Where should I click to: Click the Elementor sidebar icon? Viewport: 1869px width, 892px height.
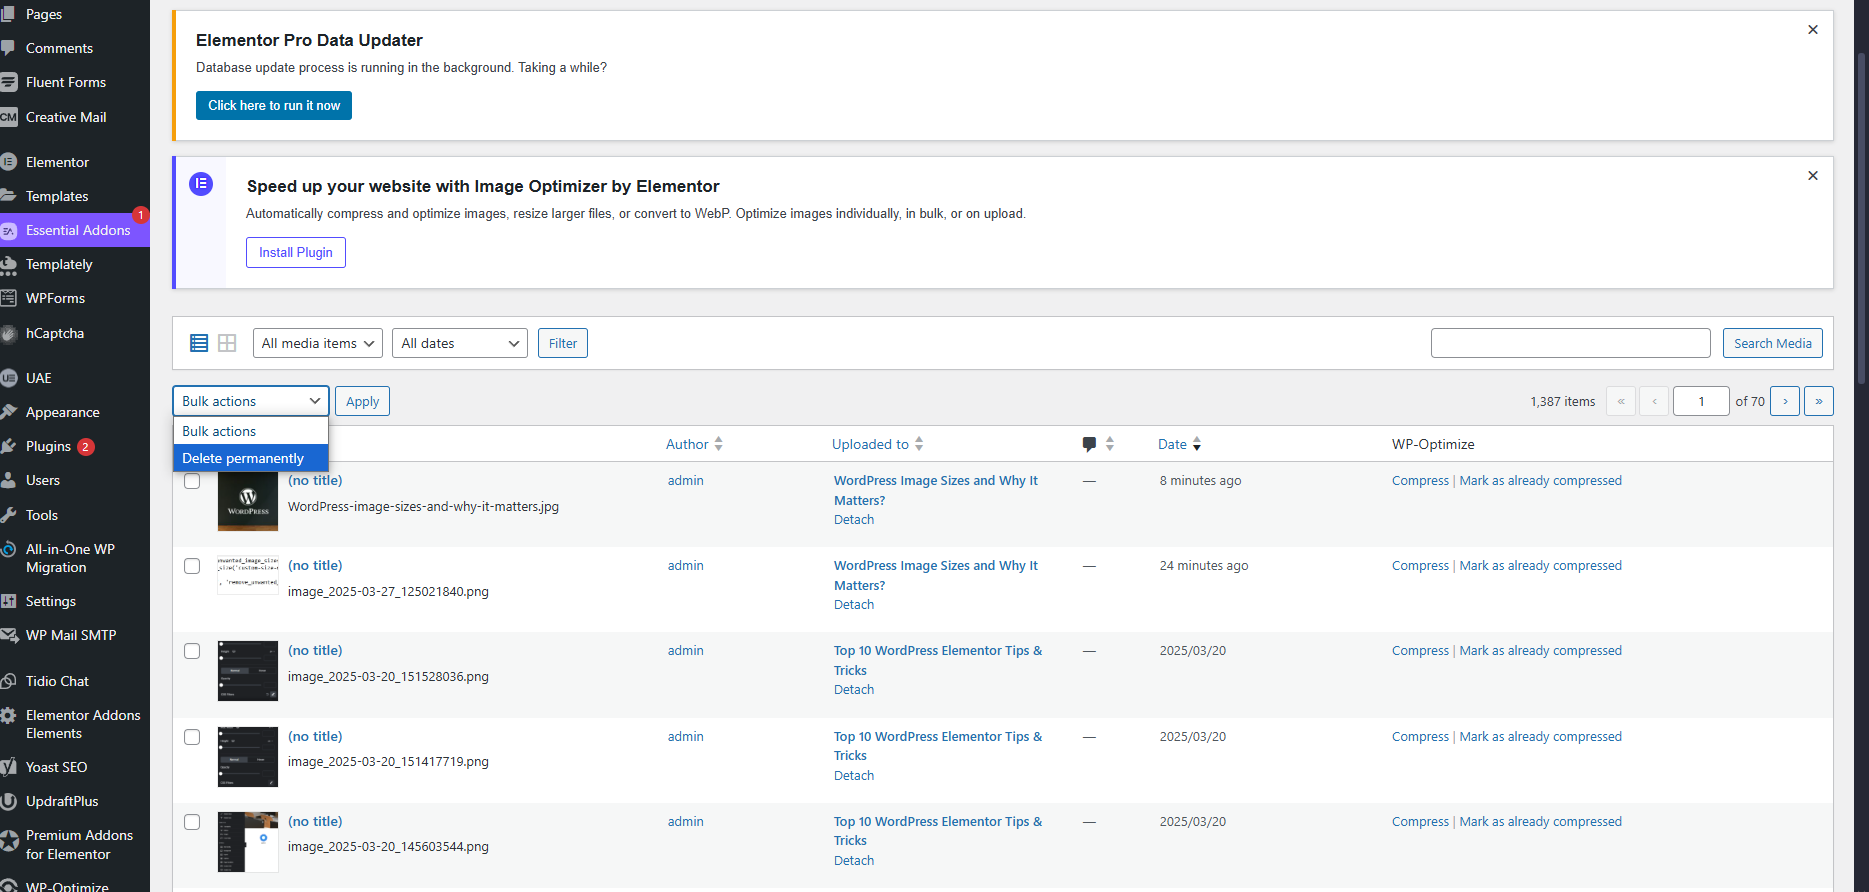(8, 162)
